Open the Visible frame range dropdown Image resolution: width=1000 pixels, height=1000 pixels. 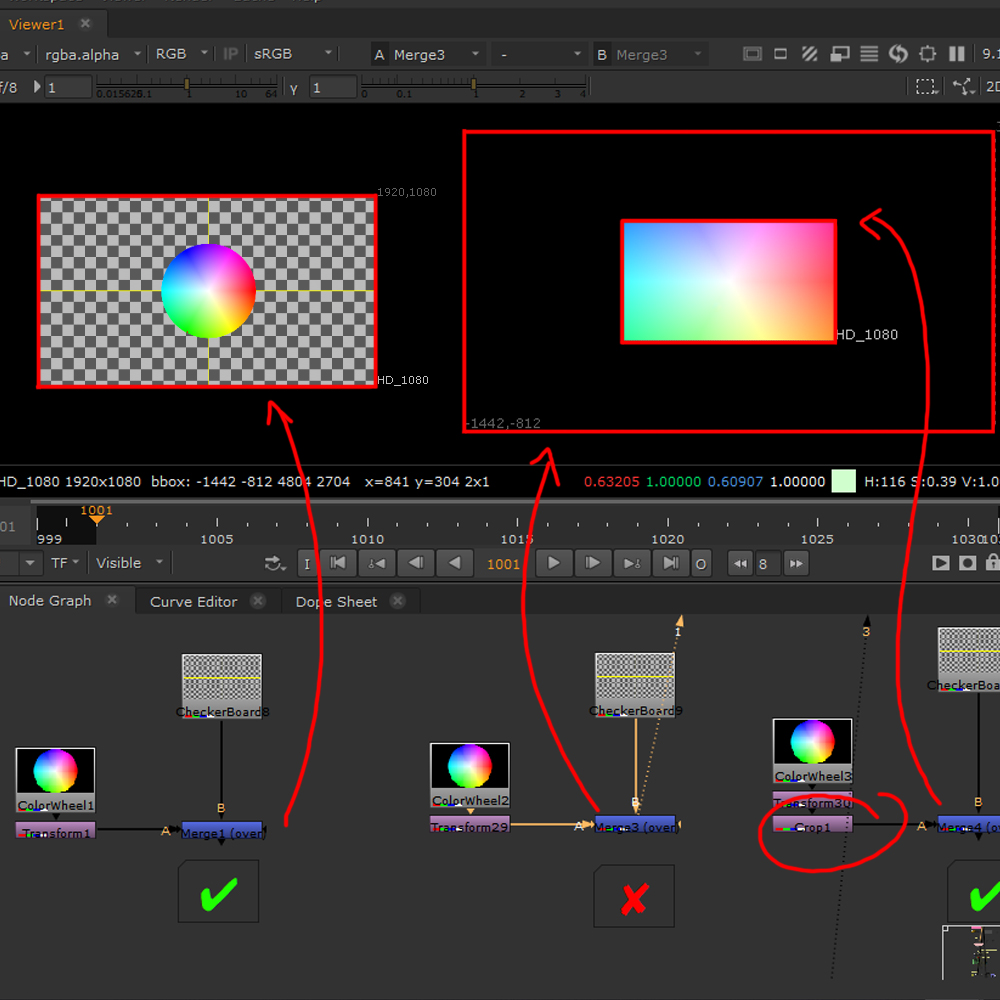(x=129, y=563)
